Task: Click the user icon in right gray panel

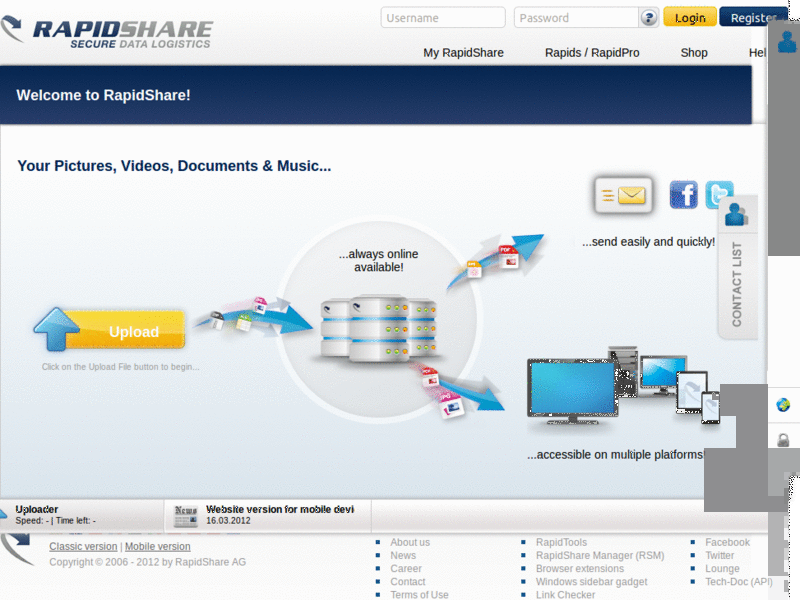Action: [x=787, y=42]
